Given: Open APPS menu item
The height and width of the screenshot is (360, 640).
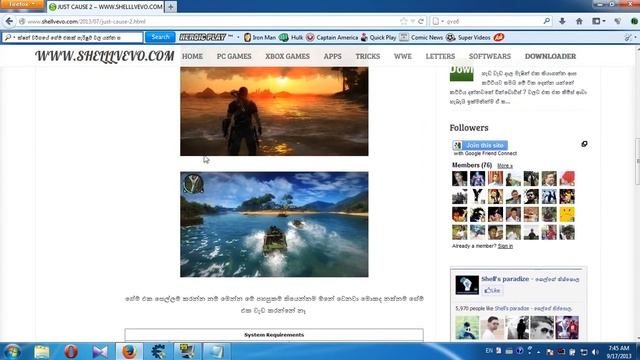Looking at the screenshot, I should [x=332, y=56].
